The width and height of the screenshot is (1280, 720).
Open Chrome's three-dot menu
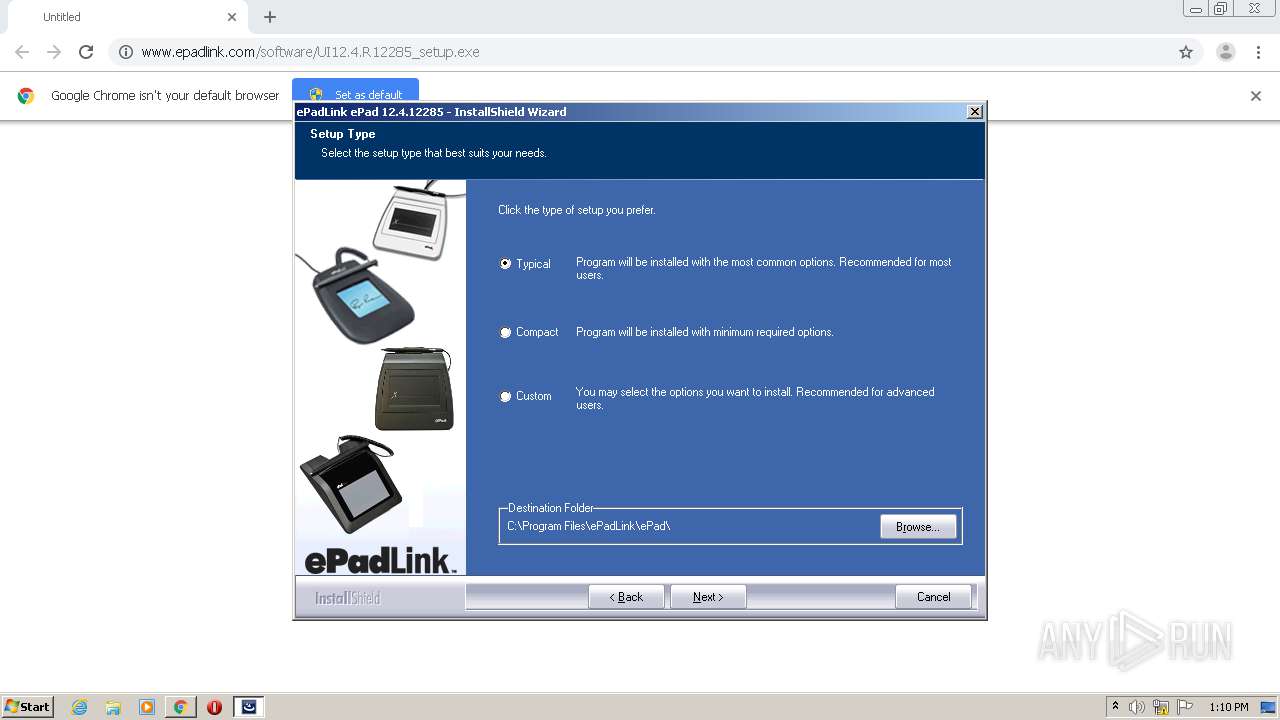pos(1259,52)
